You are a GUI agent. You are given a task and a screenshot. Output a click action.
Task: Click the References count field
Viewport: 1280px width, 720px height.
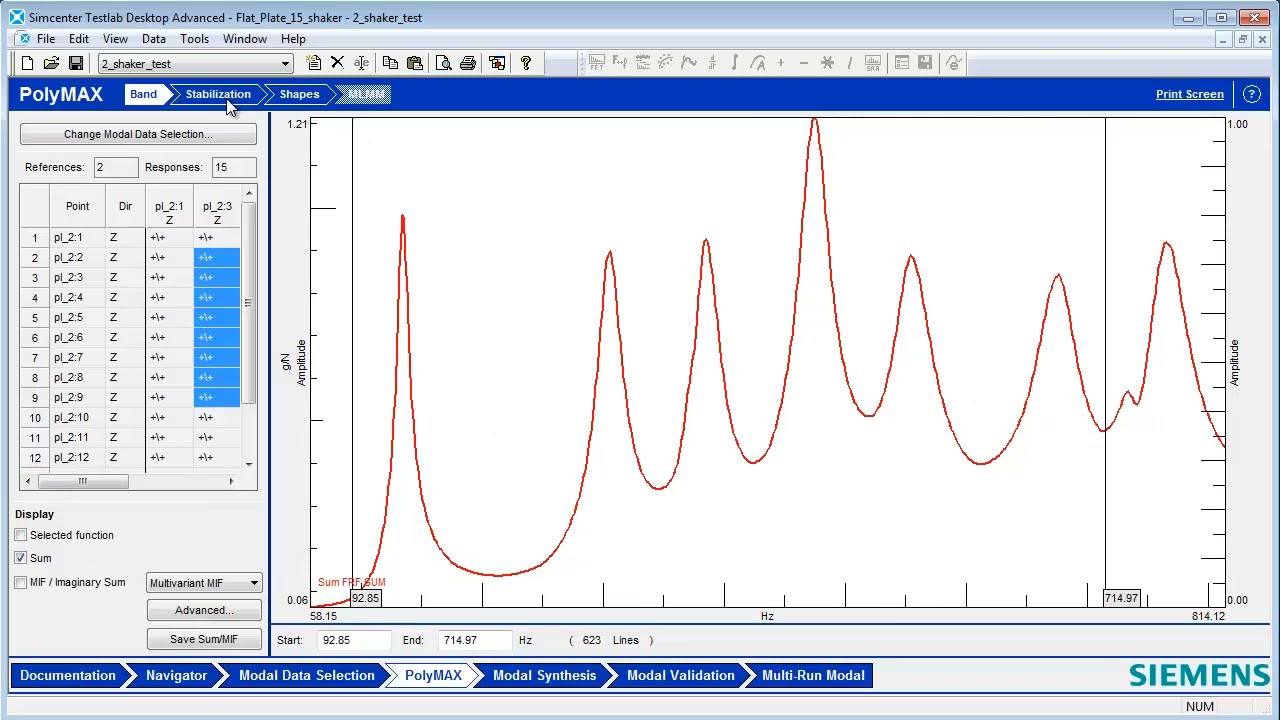(x=115, y=167)
